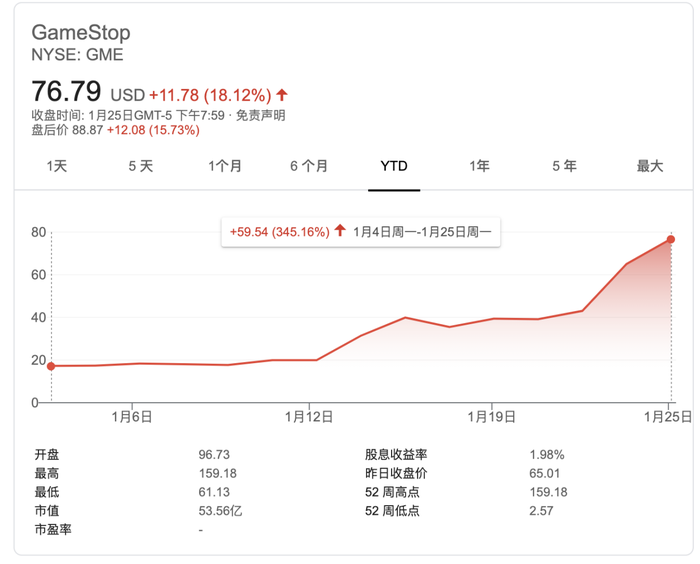Screen dimensions: 700x564
Task: Click the tooltip date range 1月4日周一-1月25日周一
Action: tap(422, 232)
